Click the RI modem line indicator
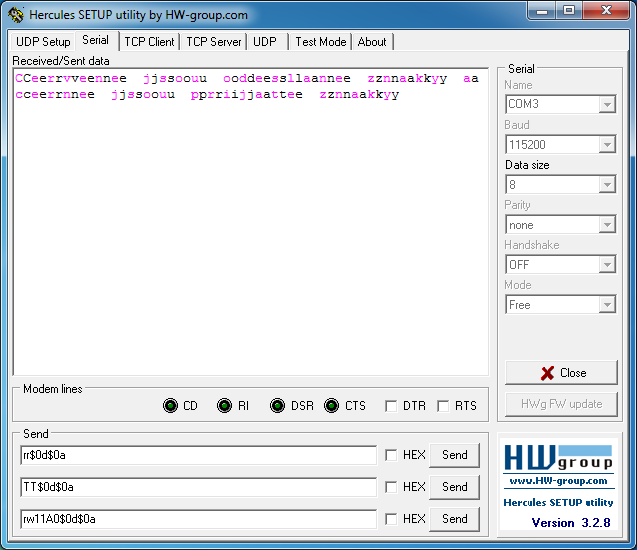 pyautogui.click(x=224, y=406)
